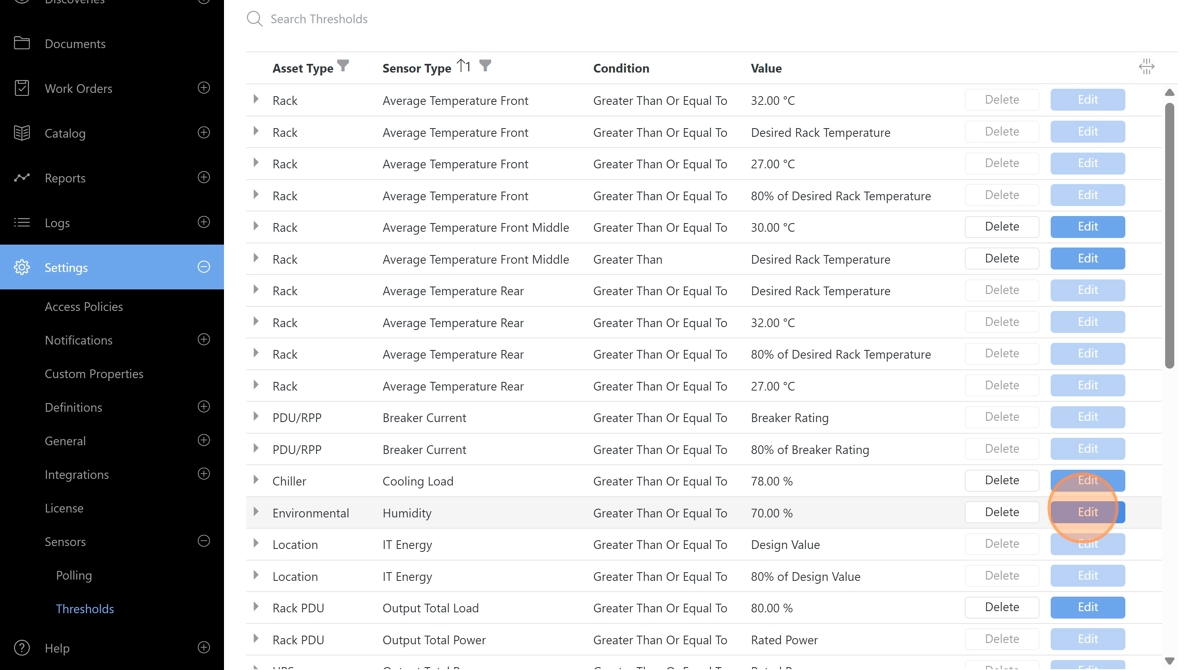This screenshot has height=670, width=1200.
Task: Click the table scrollbar down arrow
Action: pyautogui.click(x=1169, y=661)
